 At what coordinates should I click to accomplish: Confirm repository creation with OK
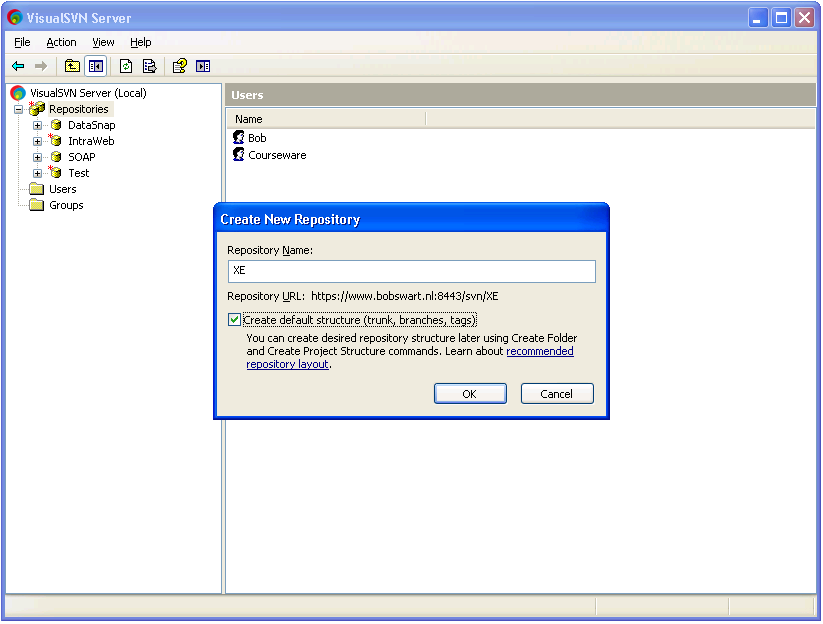pyautogui.click(x=470, y=394)
